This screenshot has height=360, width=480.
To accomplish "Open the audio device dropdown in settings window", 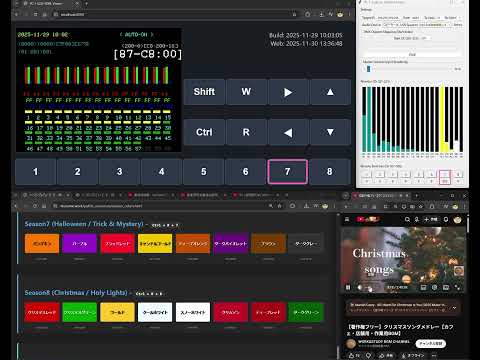I will click(x=416, y=25).
